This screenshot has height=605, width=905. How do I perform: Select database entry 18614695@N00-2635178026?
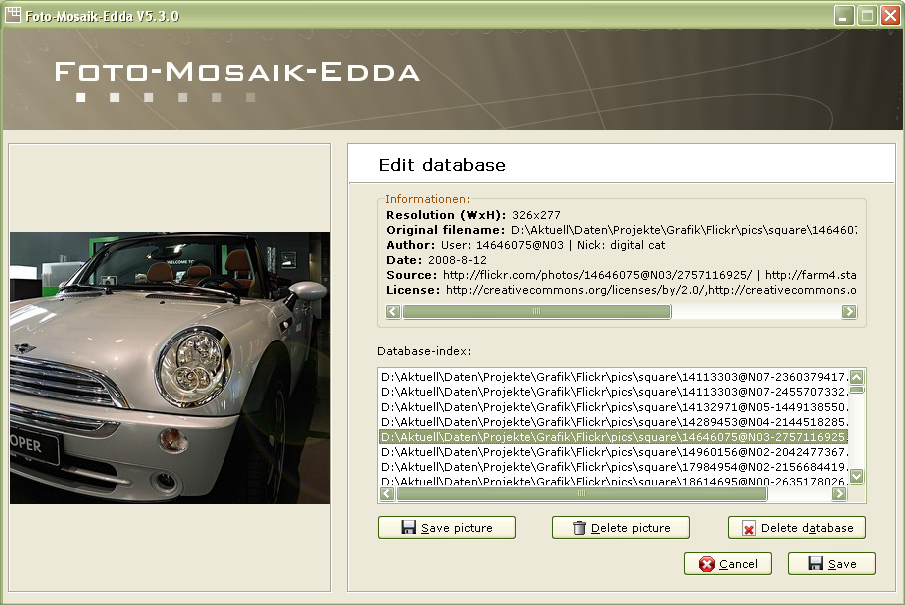(x=614, y=481)
